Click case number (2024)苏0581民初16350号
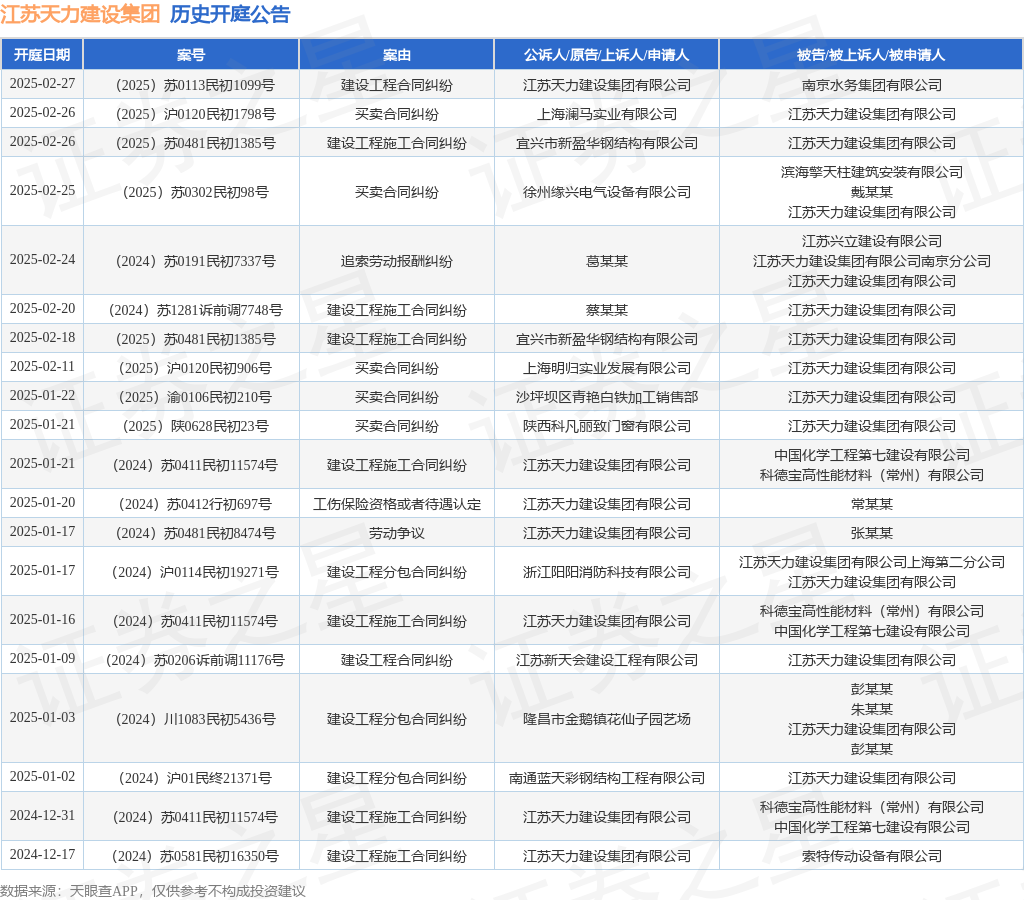This screenshot has height=900, width=1024. 195,856
